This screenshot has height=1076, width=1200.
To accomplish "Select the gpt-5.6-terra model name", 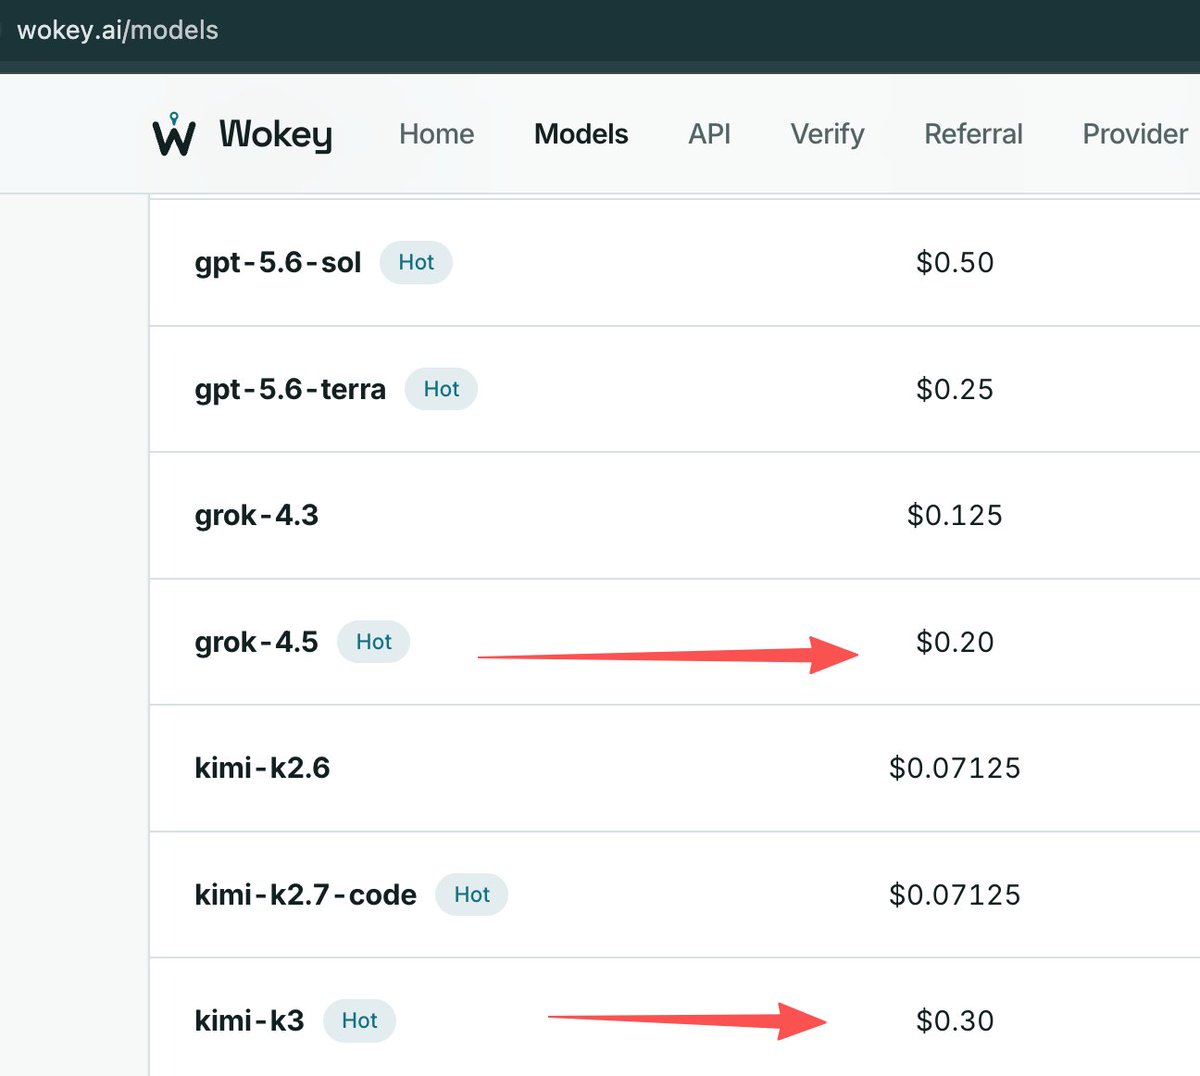I will [290, 389].
